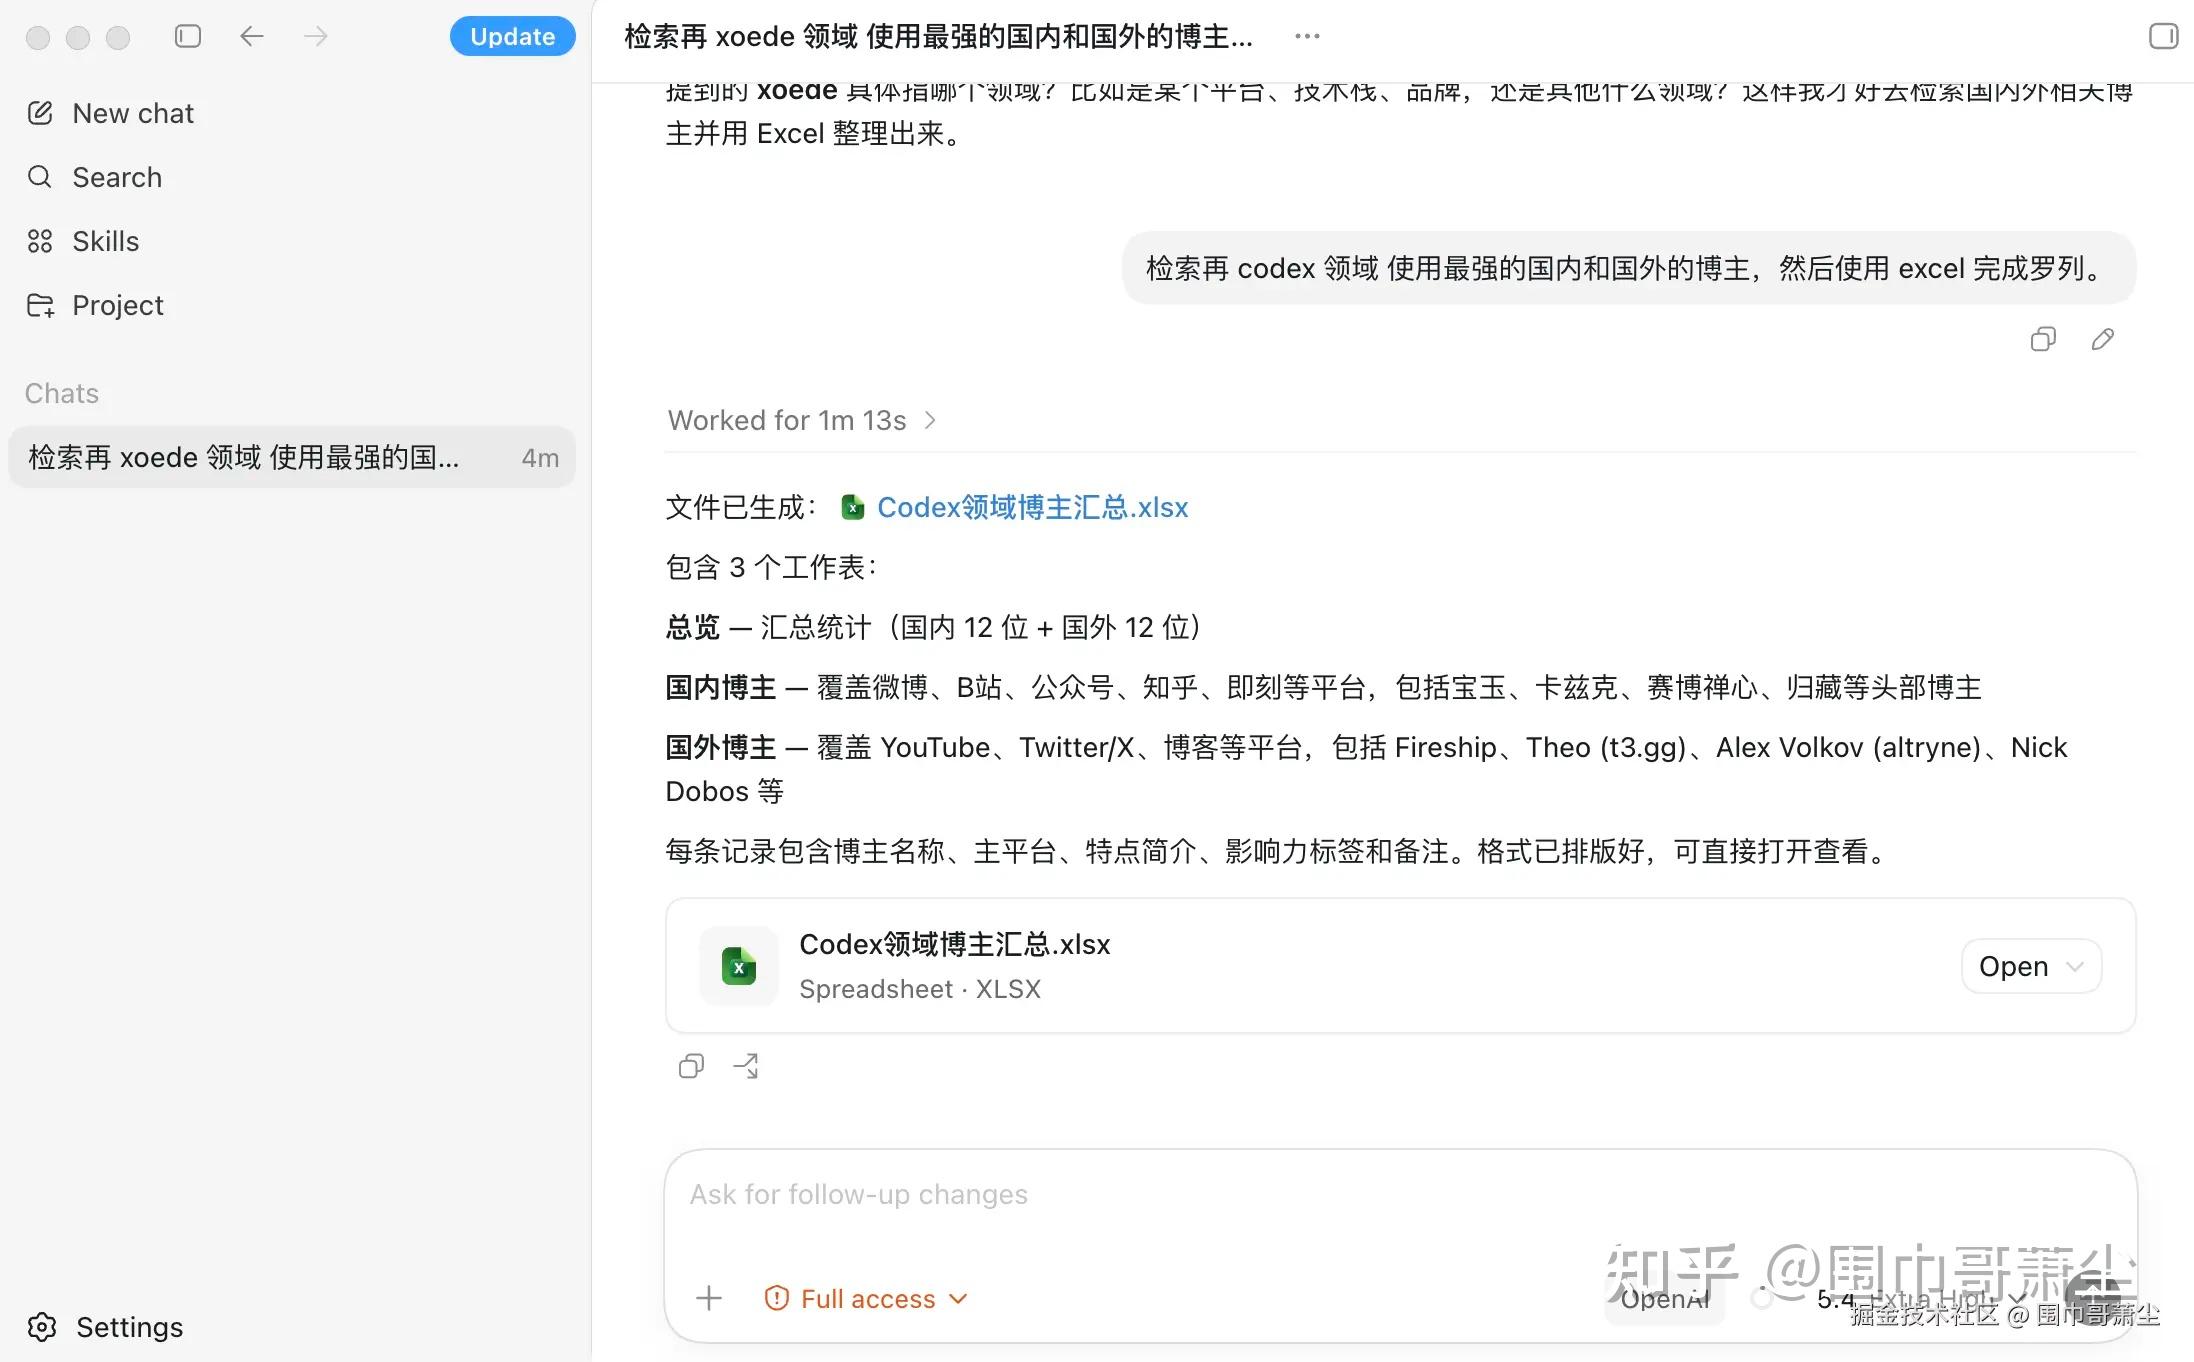Click the blue Update button
2194x1362 pixels.
click(512, 37)
